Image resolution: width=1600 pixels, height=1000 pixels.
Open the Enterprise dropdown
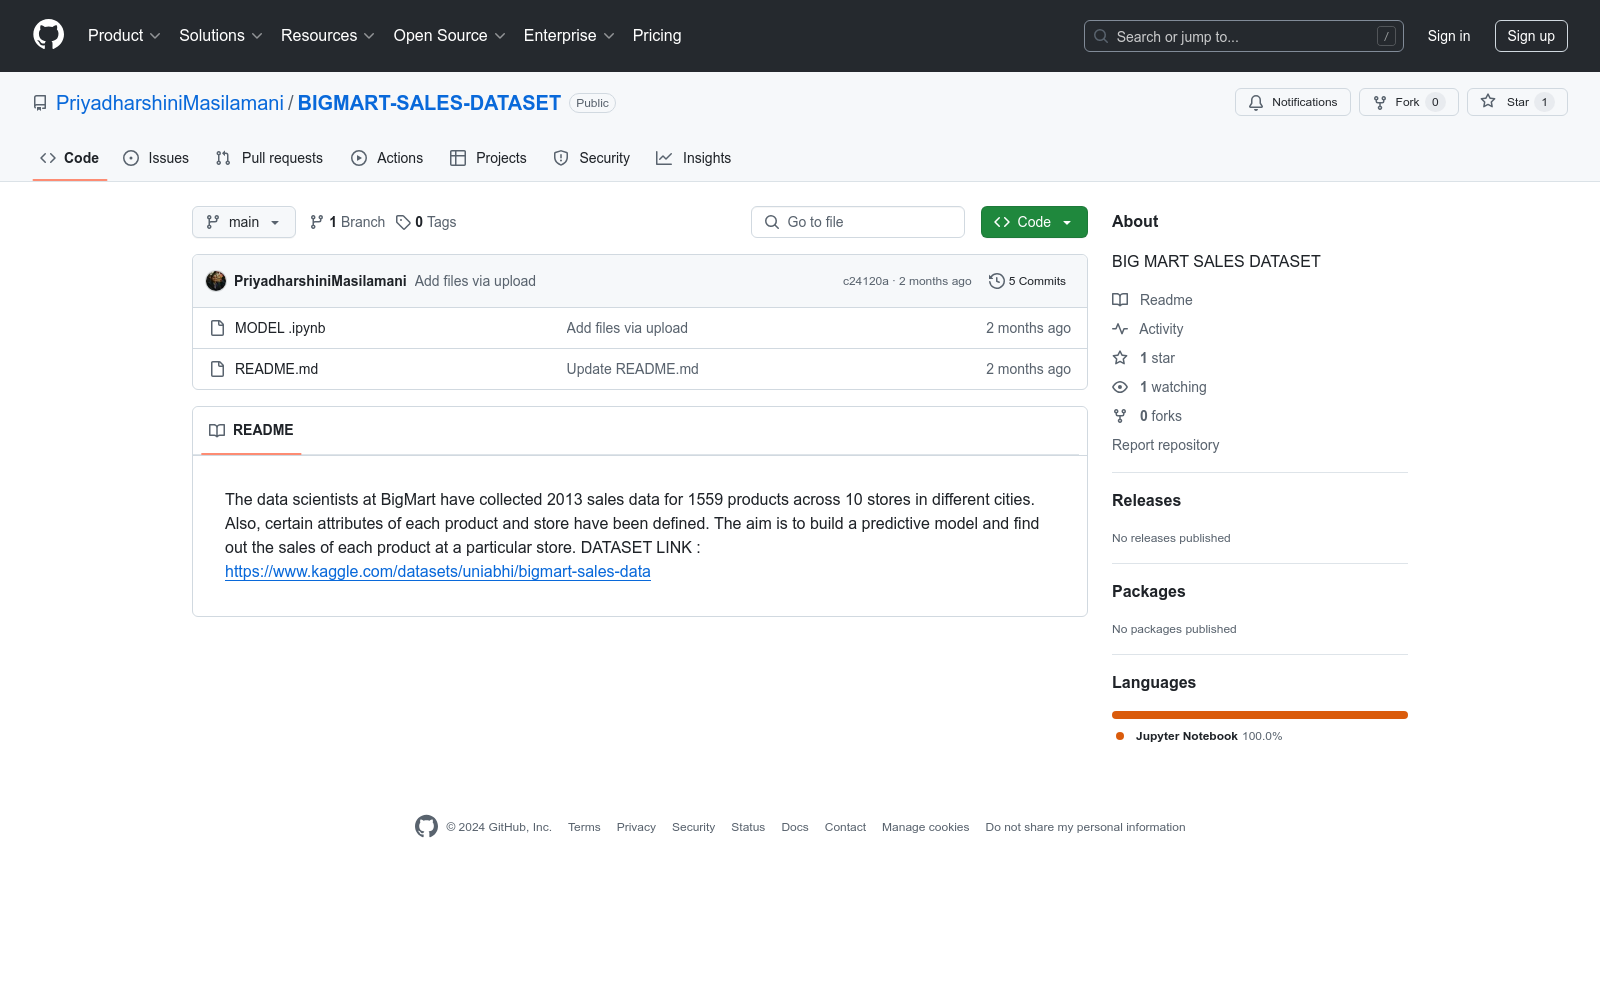[569, 36]
